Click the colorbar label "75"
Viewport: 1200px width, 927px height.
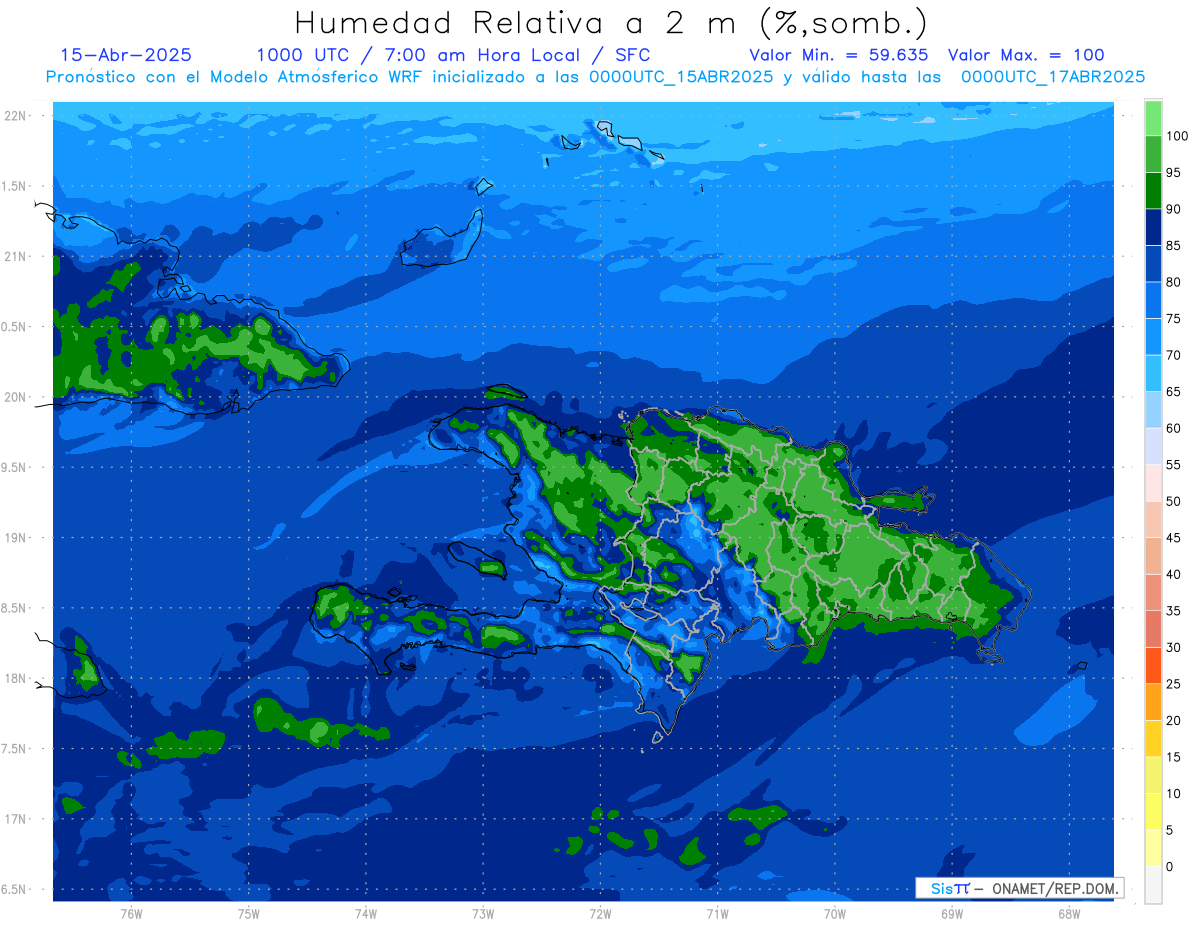[1173, 319]
